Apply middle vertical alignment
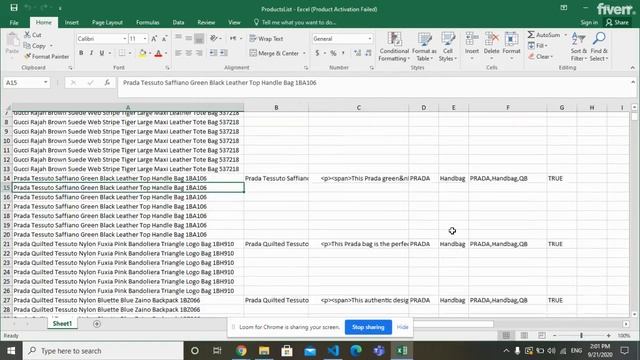 tap(189, 38)
